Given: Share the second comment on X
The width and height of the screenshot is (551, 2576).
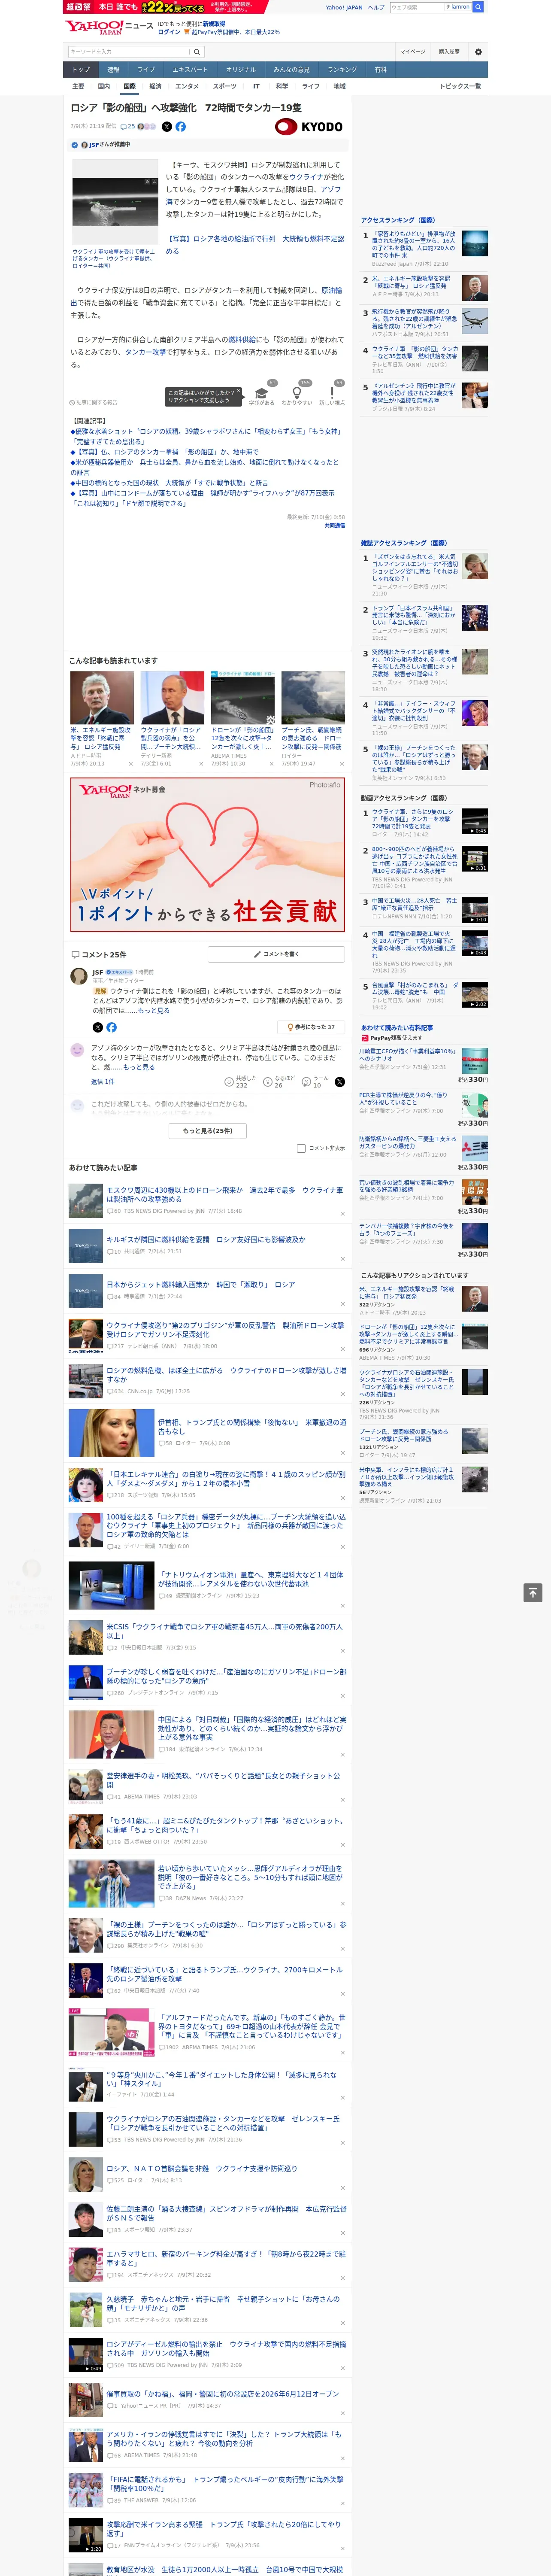Looking at the screenshot, I should pos(340,1082).
